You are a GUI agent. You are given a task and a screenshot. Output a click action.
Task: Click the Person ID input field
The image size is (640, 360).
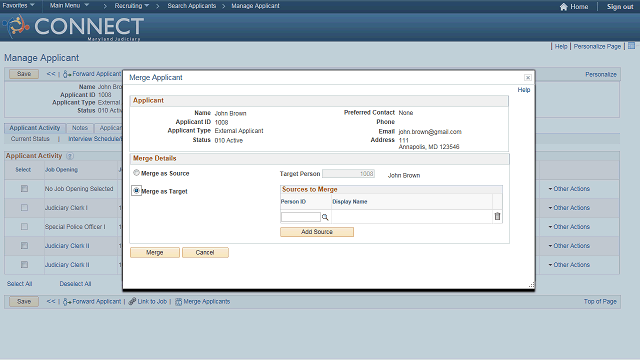tap(301, 217)
